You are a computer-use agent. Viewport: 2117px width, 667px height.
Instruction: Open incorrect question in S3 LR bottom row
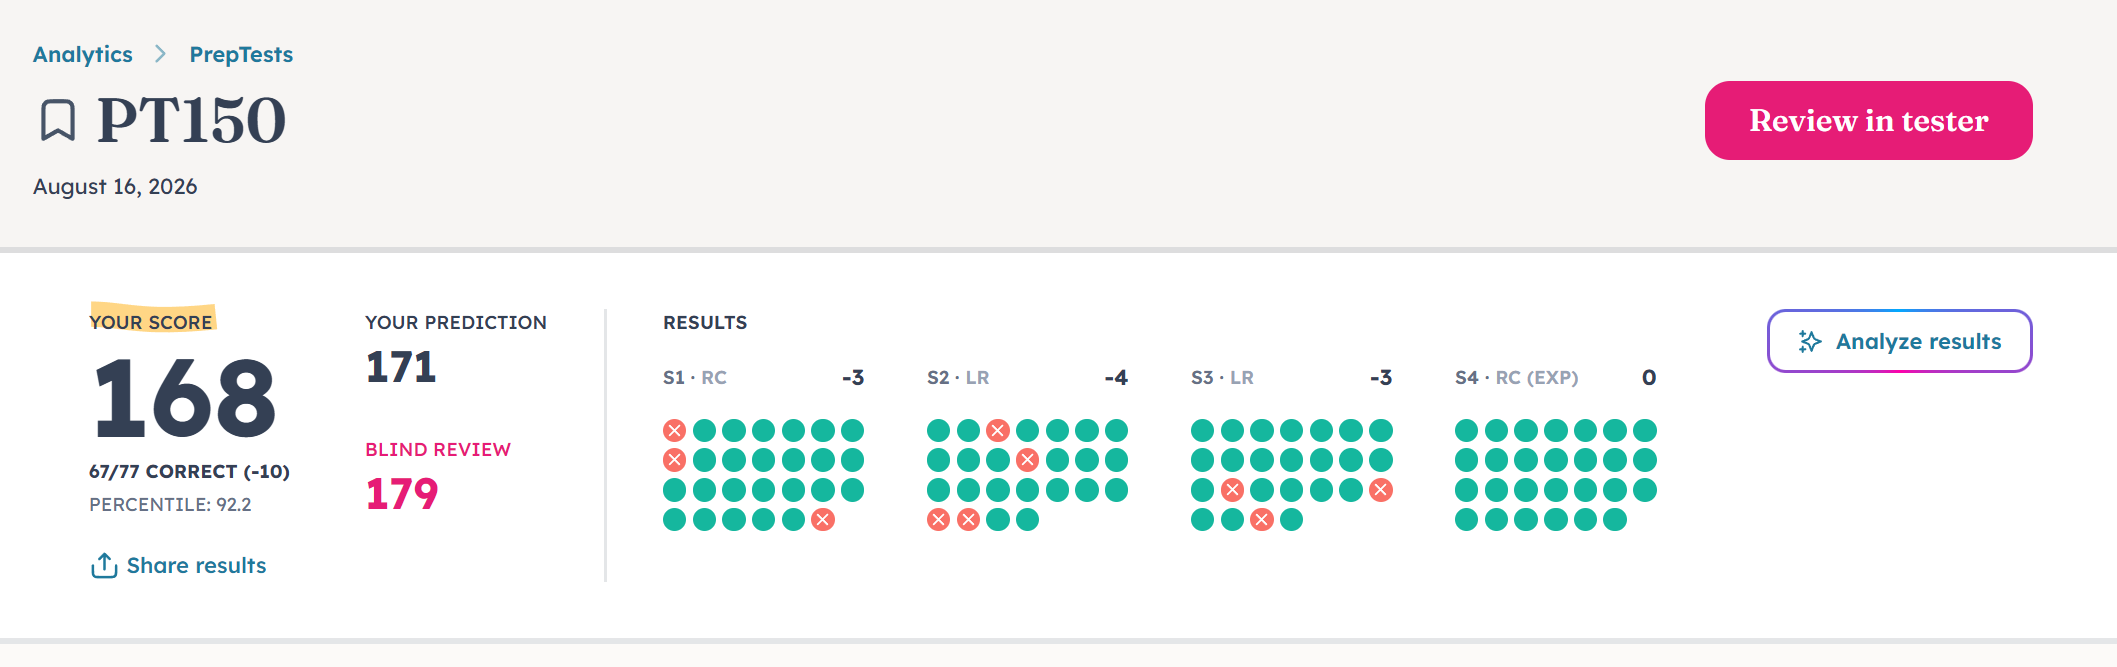click(x=1262, y=520)
